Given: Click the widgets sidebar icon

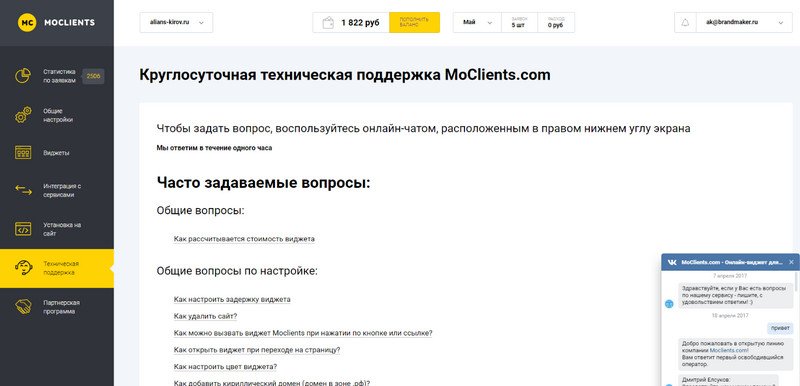Looking at the screenshot, I should click(23, 152).
